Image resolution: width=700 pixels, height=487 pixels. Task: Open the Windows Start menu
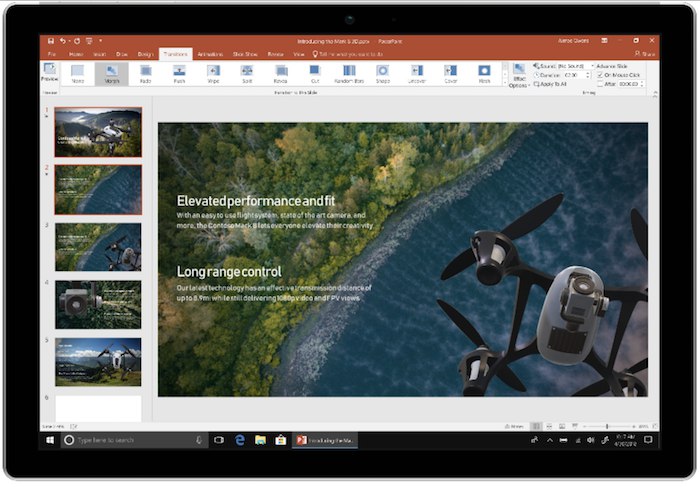(x=50, y=440)
